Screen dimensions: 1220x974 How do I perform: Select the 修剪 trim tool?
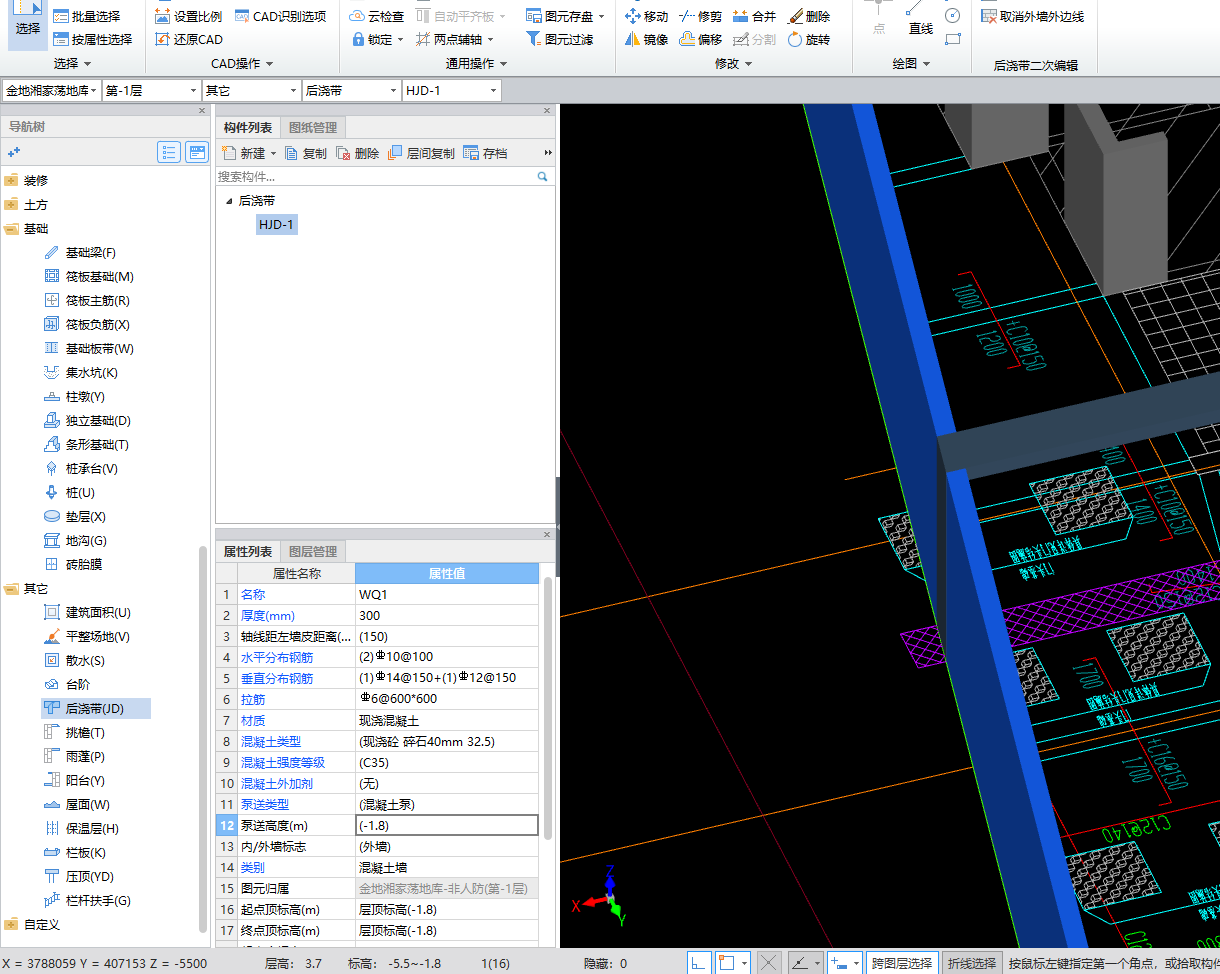[x=700, y=17]
